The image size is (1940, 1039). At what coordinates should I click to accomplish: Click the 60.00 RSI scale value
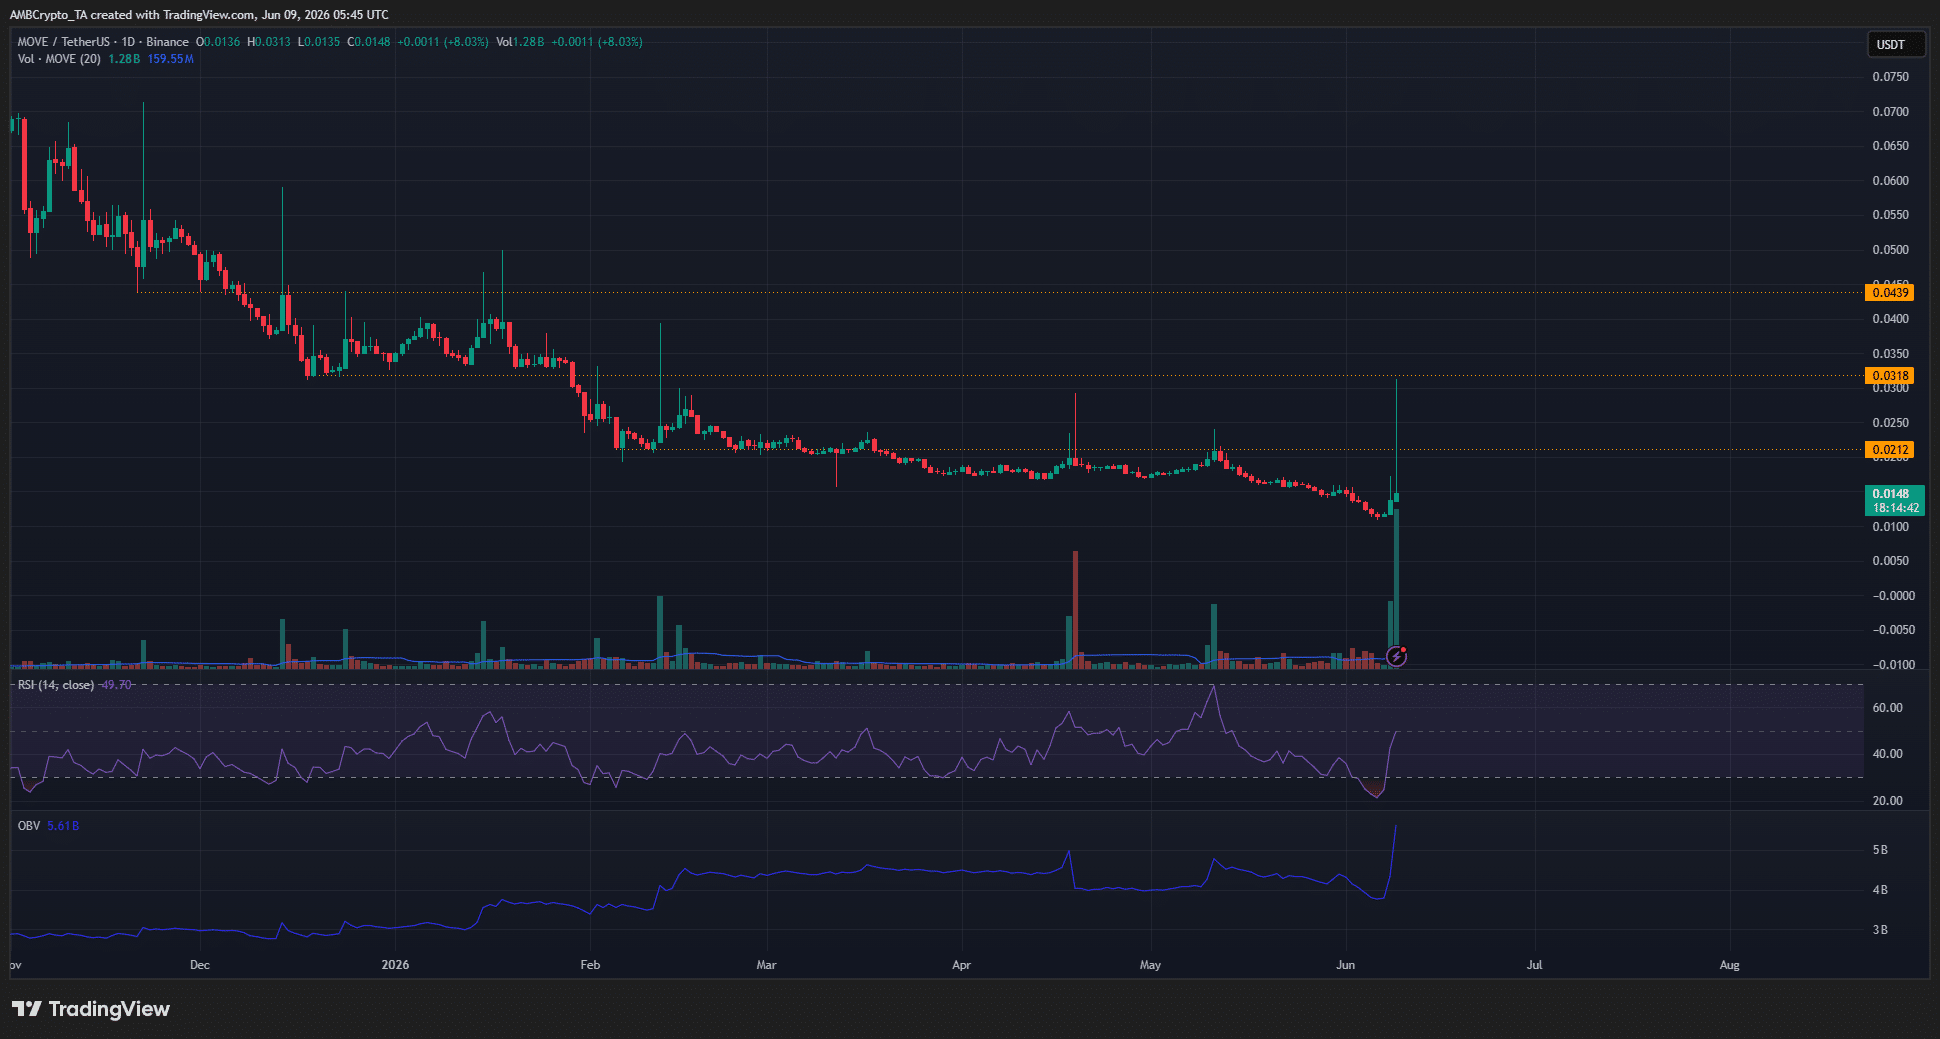pos(1887,708)
